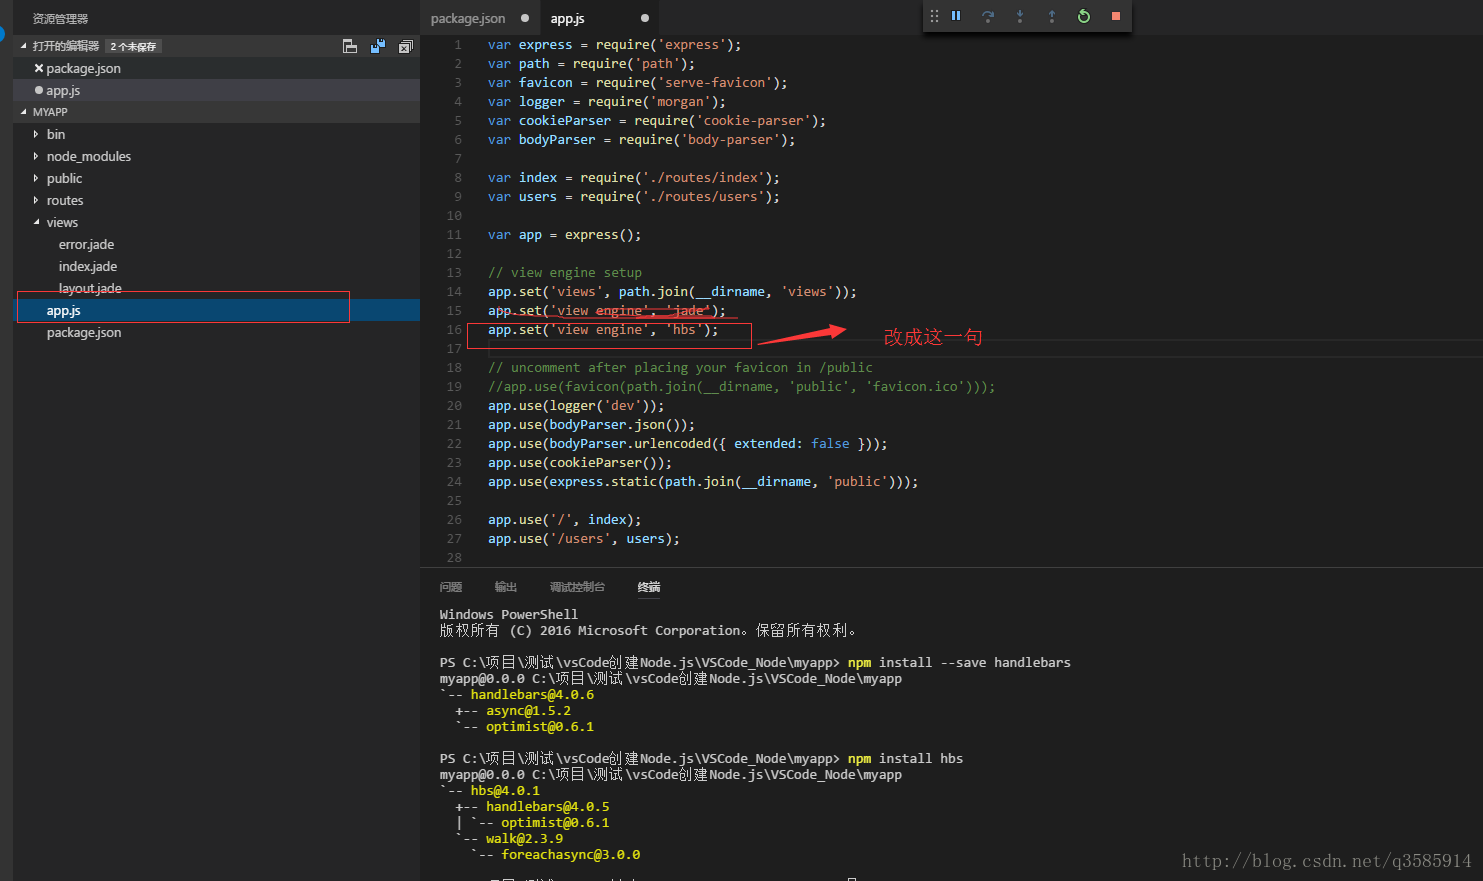Click unsaved dot on the app.js tab
The image size is (1483, 881).
(x=645, y=18)
